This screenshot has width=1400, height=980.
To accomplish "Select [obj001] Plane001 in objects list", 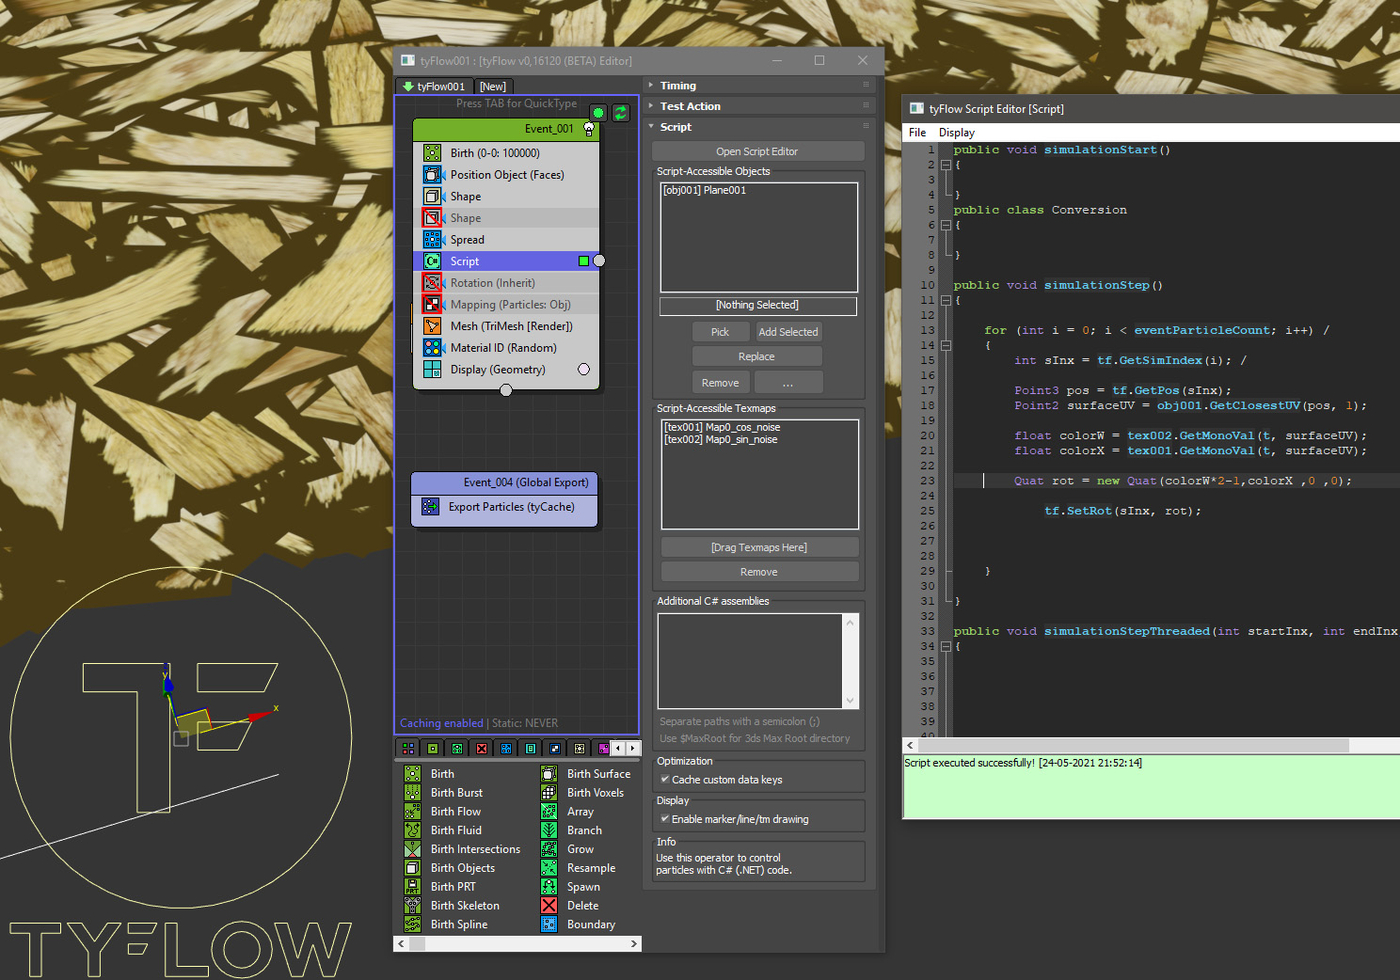I will 705,190.
